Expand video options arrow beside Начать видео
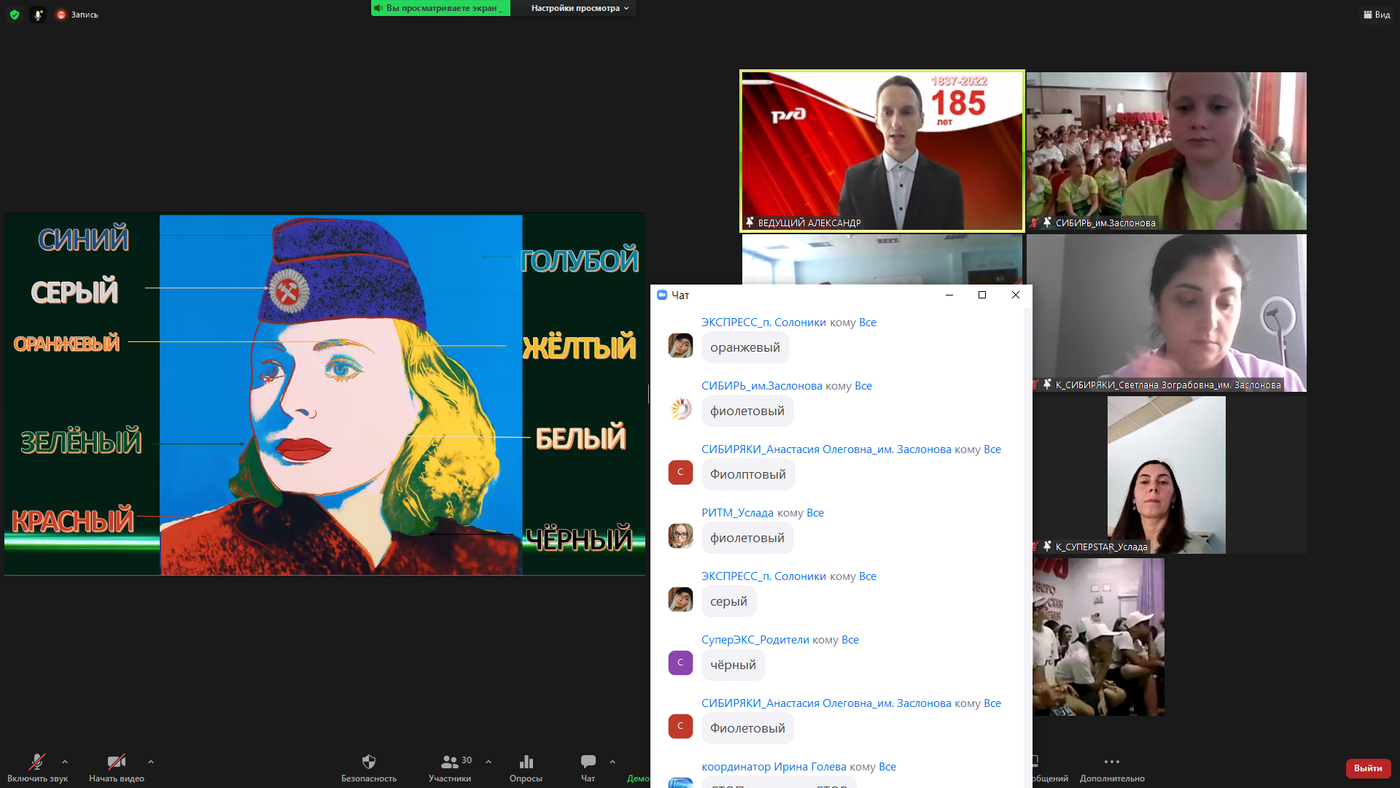 (151, 761)
